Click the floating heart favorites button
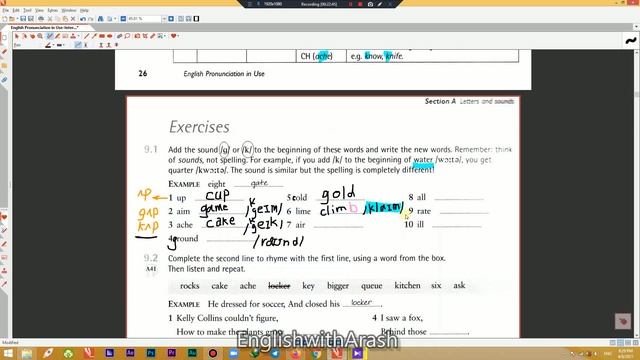This screenshot has height=360, width=640. tap(623, 321)
